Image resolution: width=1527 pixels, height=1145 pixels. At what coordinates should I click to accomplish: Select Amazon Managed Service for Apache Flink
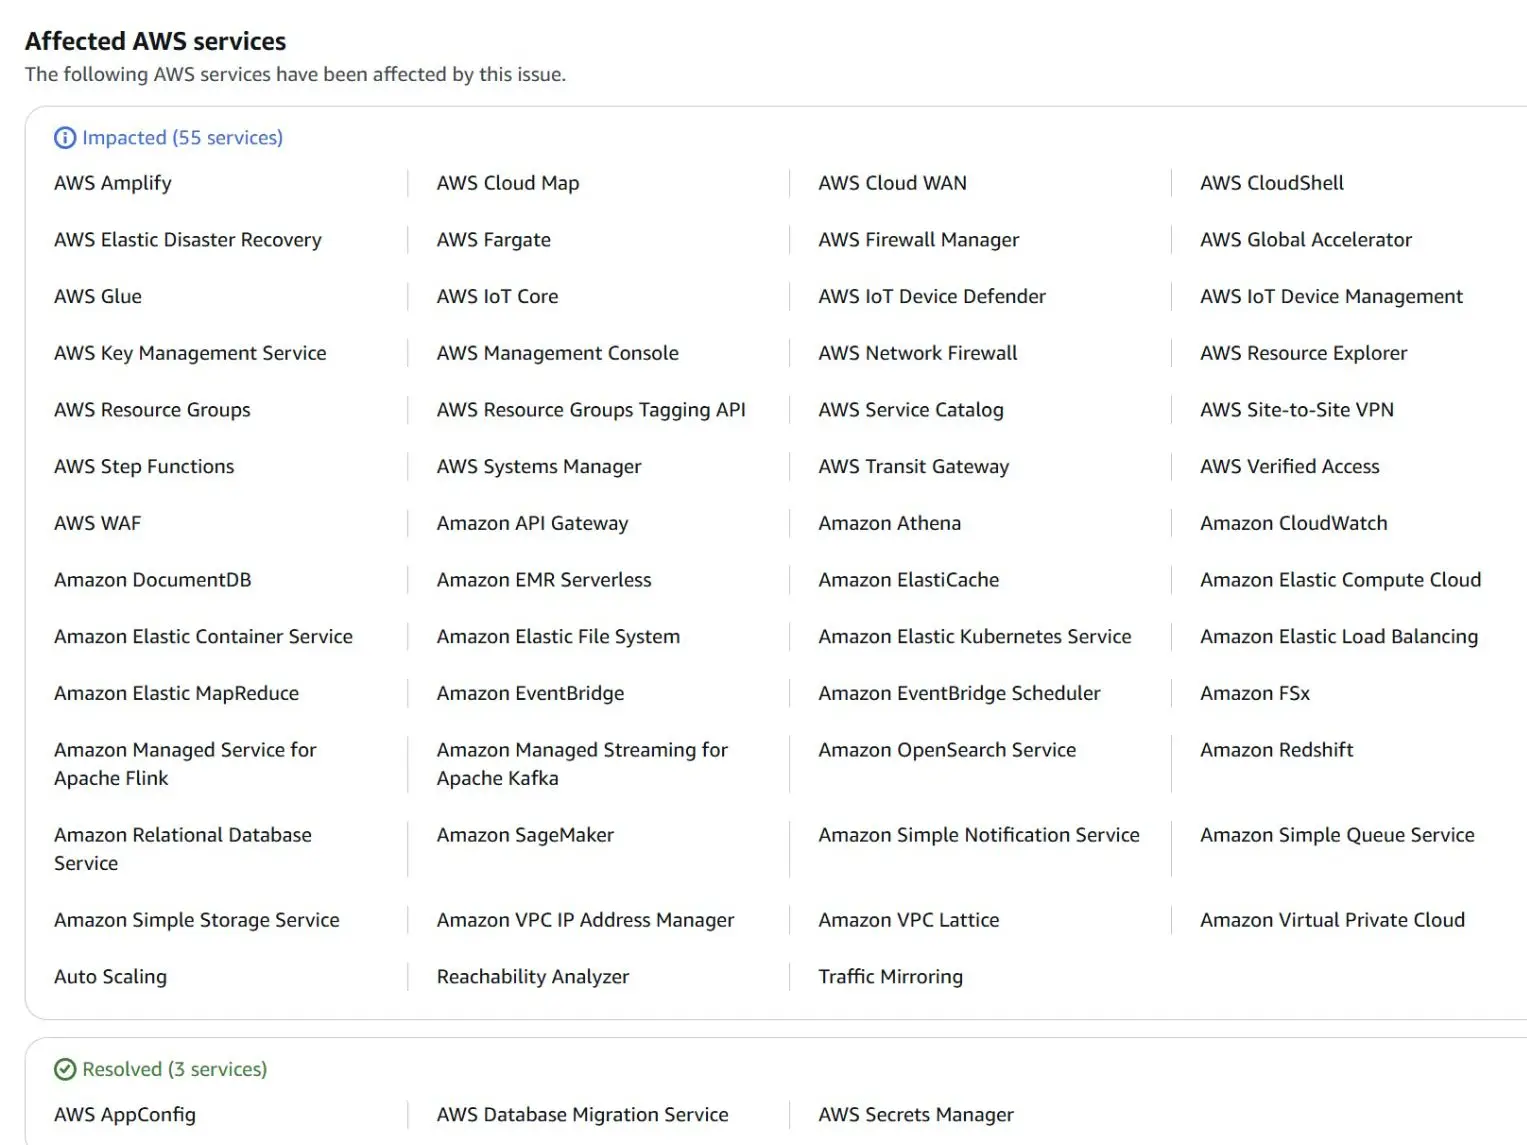point(185,765)
